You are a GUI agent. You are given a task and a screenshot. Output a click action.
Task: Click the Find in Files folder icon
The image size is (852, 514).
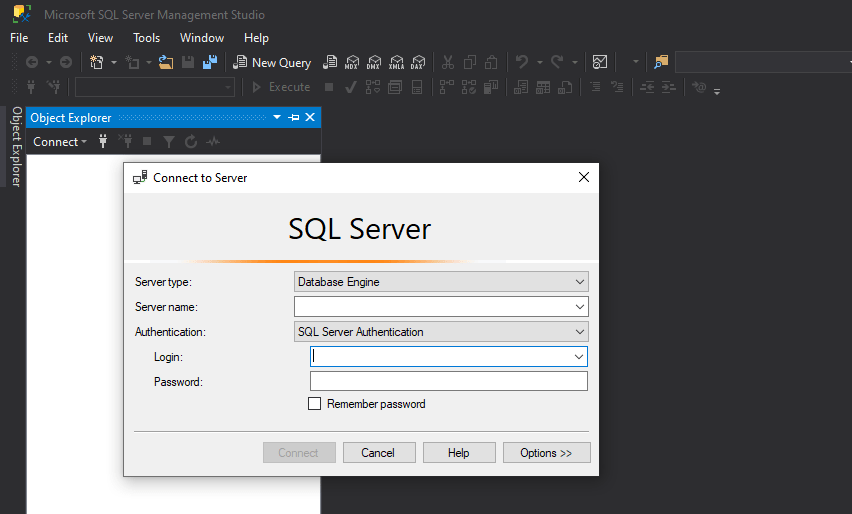(x=661, y=62)
